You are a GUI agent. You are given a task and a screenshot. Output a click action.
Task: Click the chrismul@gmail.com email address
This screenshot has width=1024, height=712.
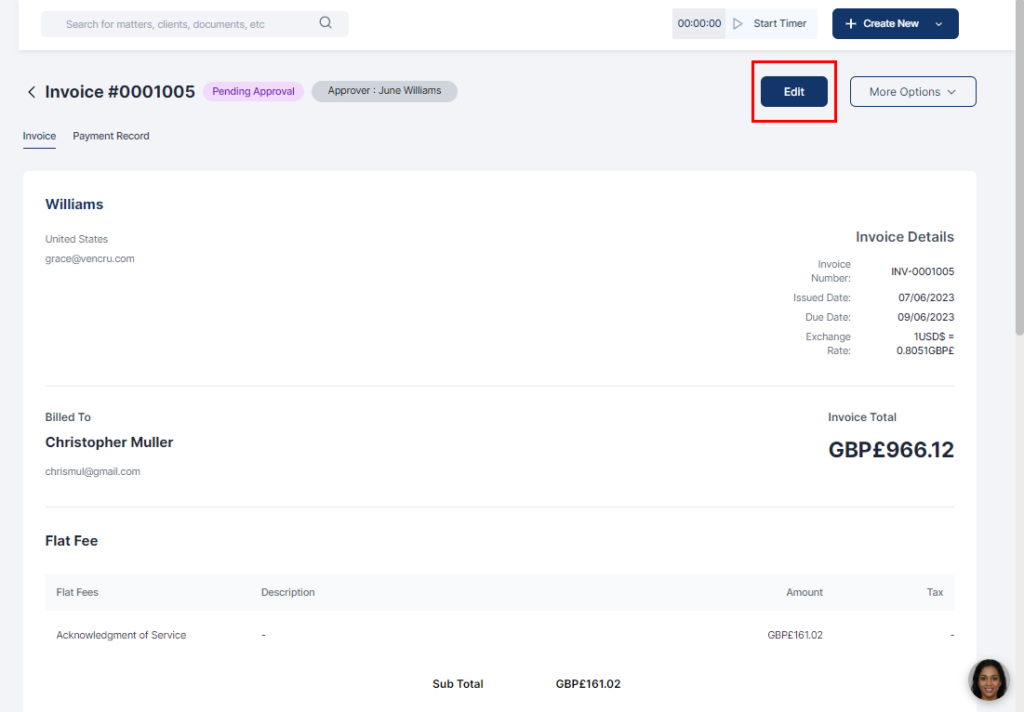(x=93, y=471)
